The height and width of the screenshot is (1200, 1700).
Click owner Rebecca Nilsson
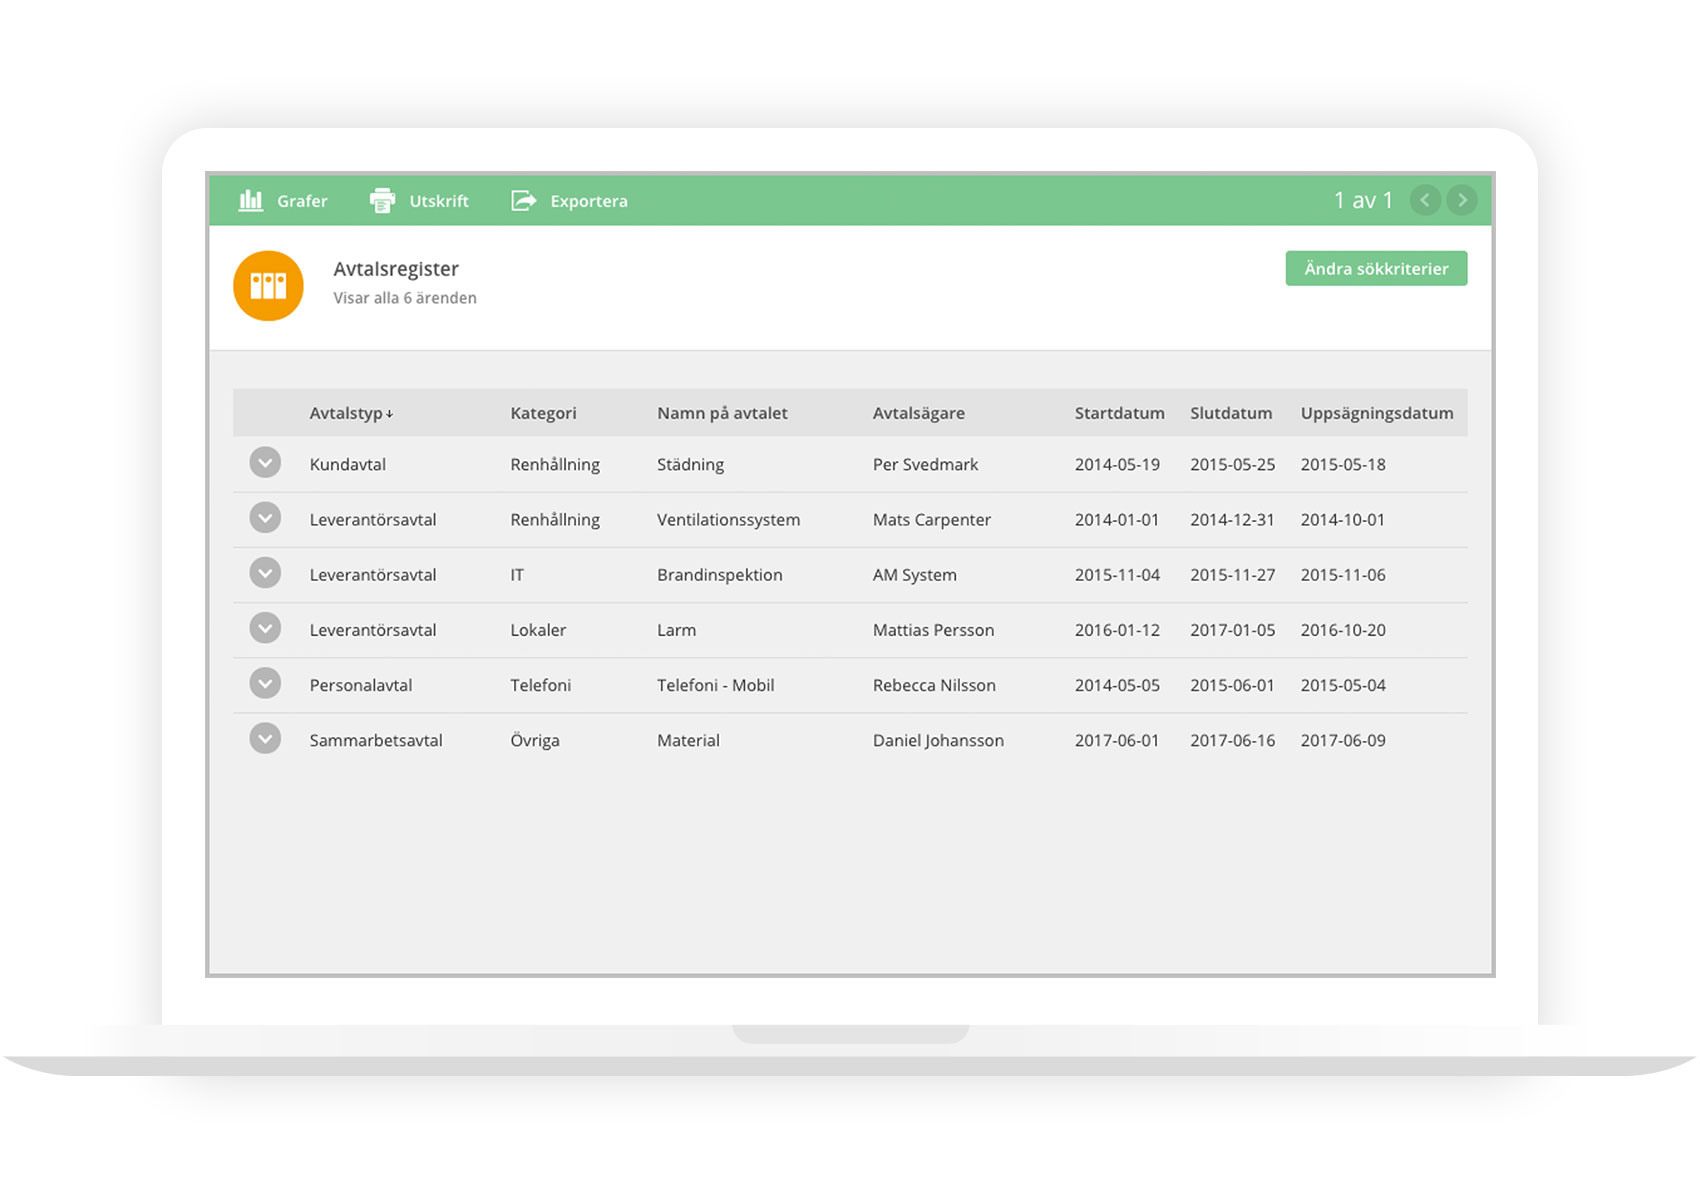click(934, 685)
